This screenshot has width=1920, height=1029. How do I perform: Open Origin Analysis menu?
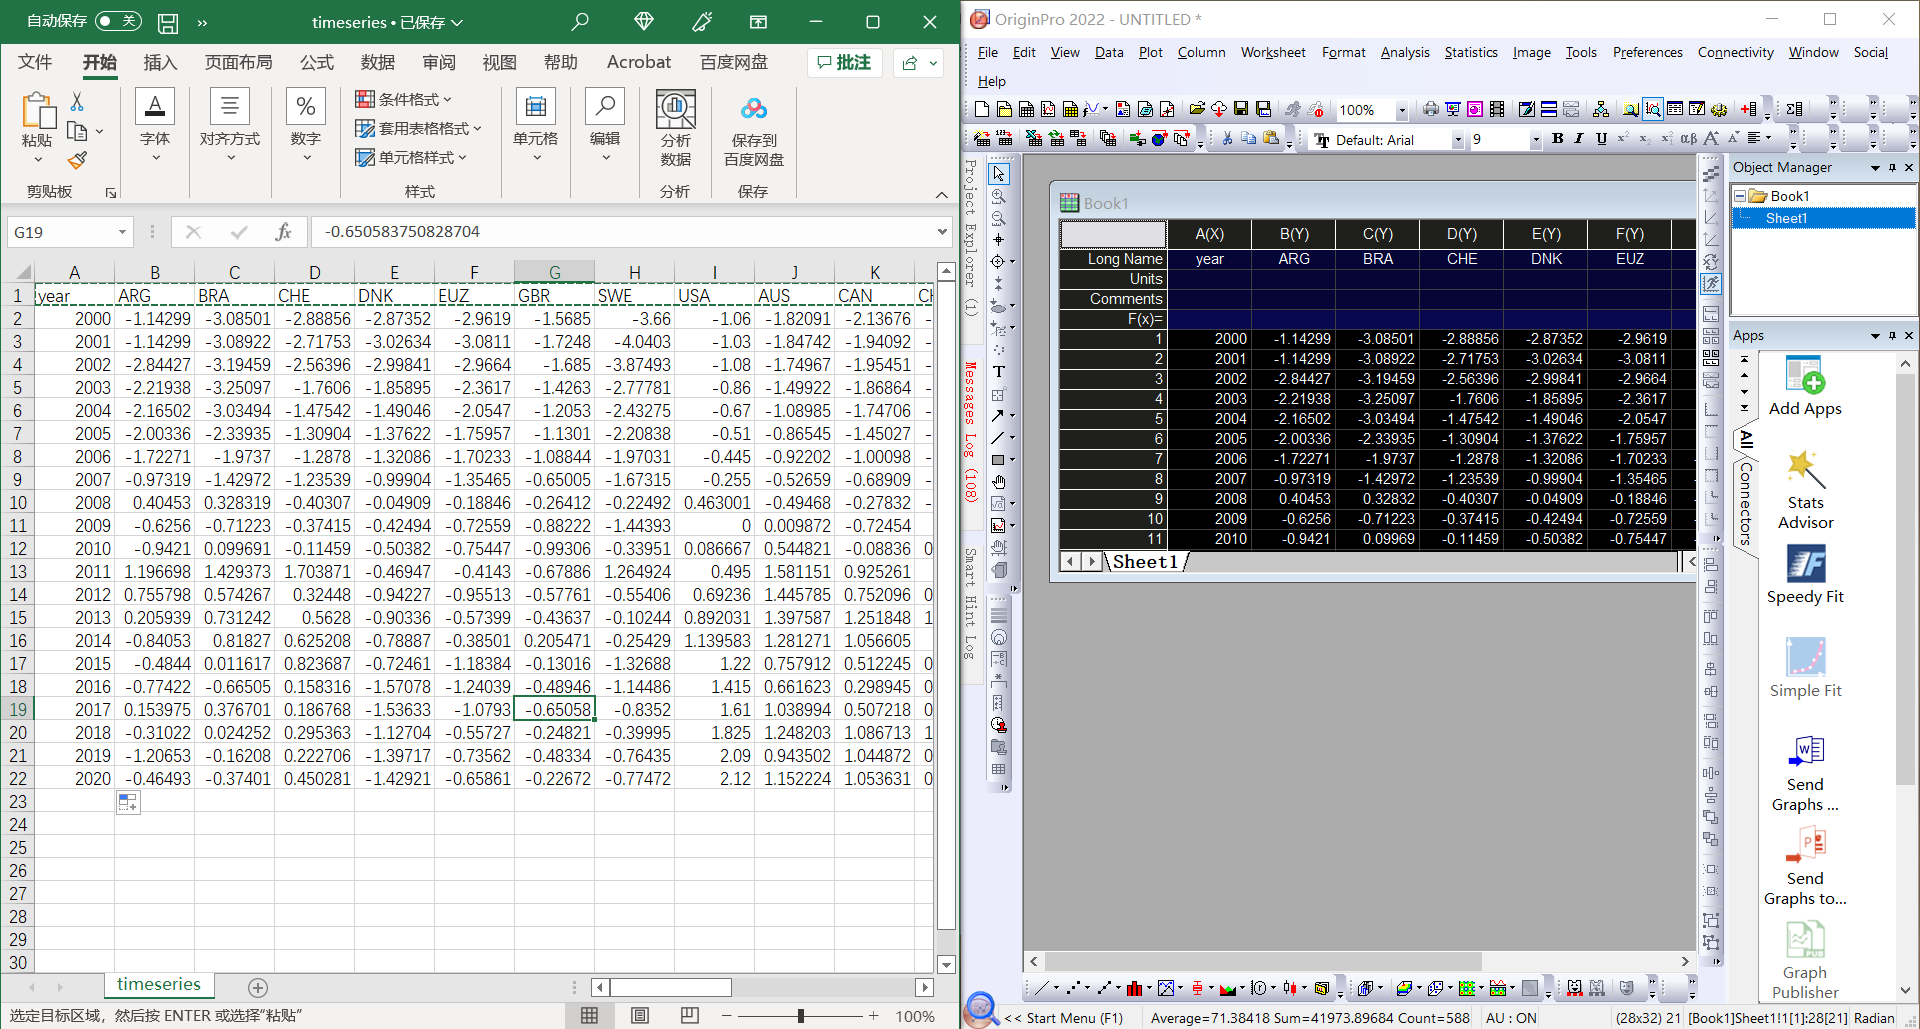click(1405, 52)
